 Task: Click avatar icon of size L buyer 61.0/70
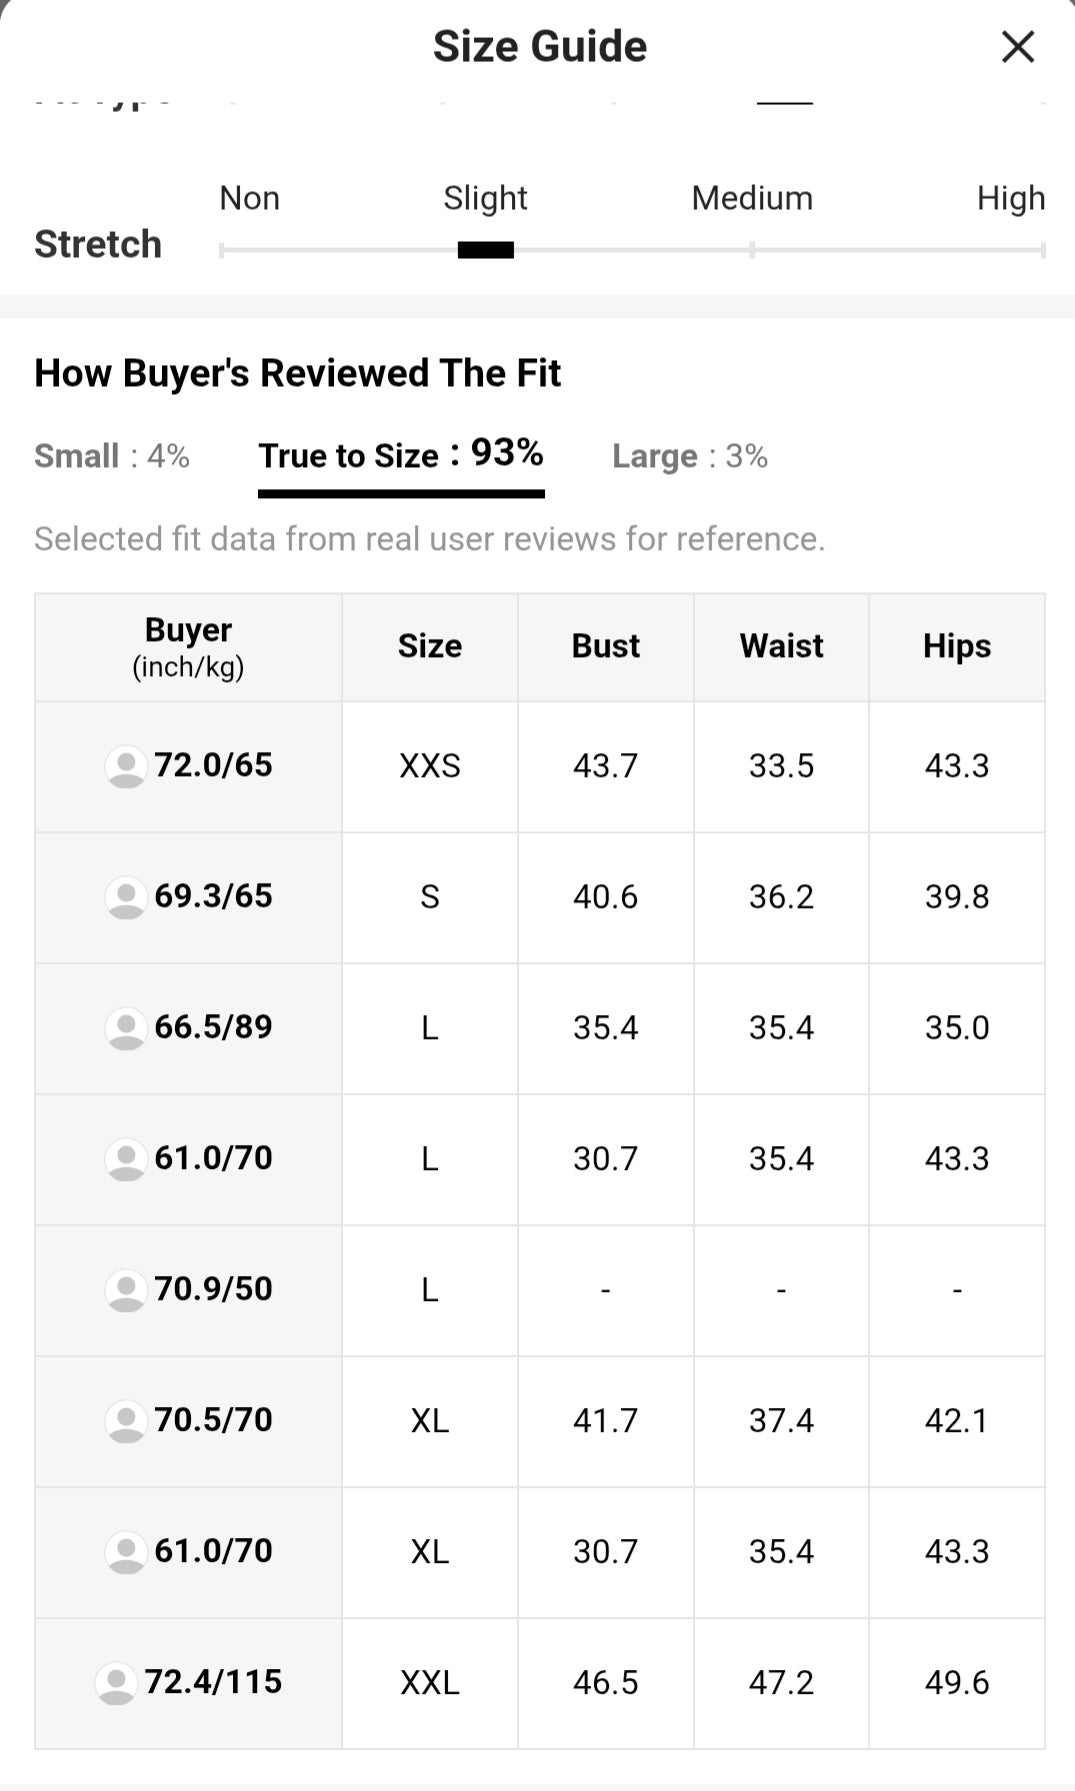(126, 1159)
